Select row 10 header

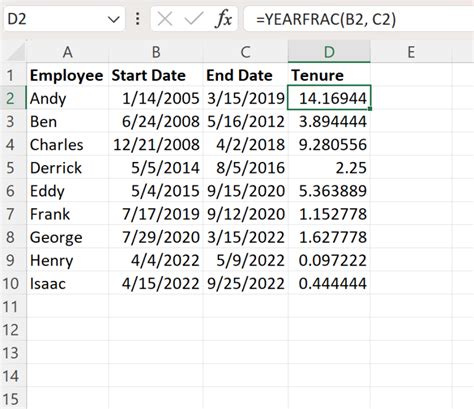(13, 283)
